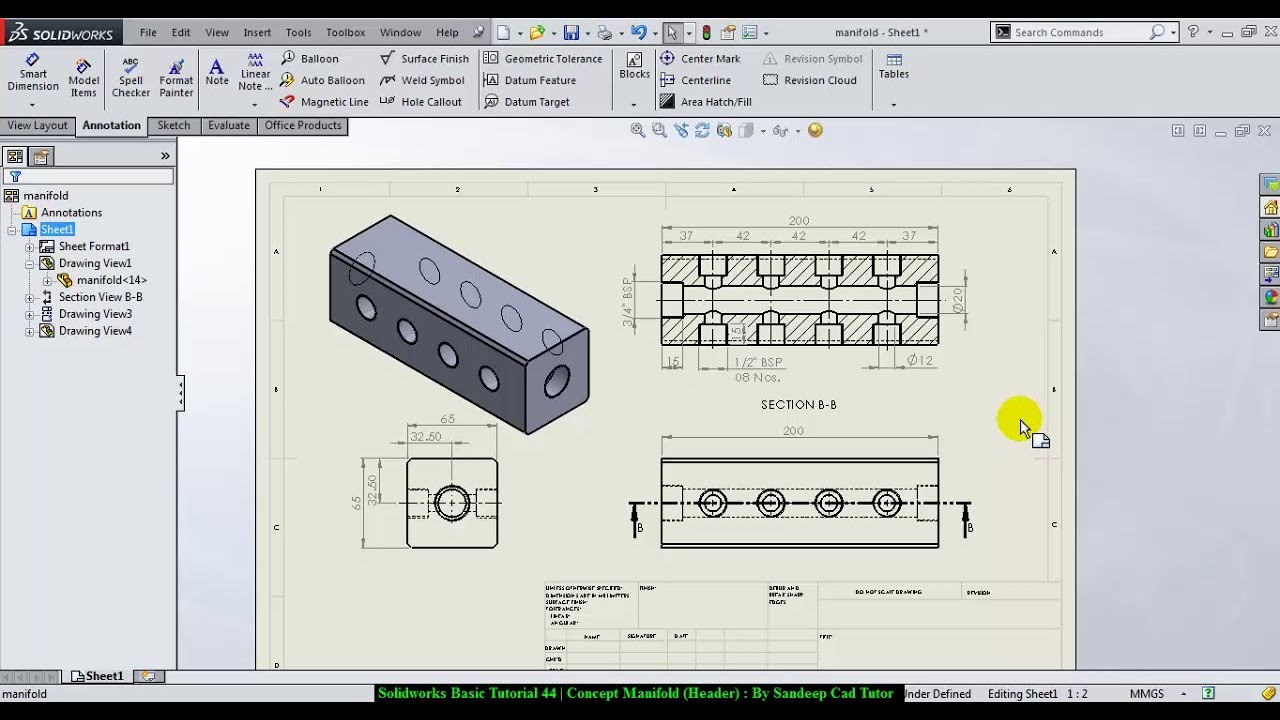Click the filter funnel icon
The height and width of the screenshot is (720, 1280).
tap(15, 177)
